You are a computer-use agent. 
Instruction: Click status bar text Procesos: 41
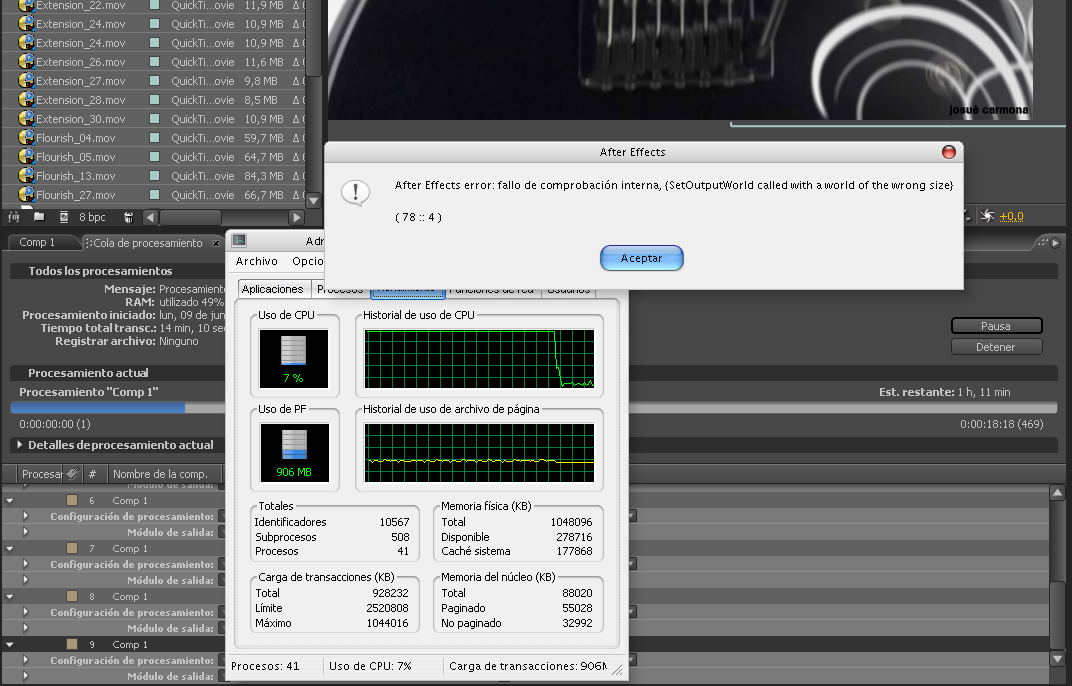pos(265,665)
